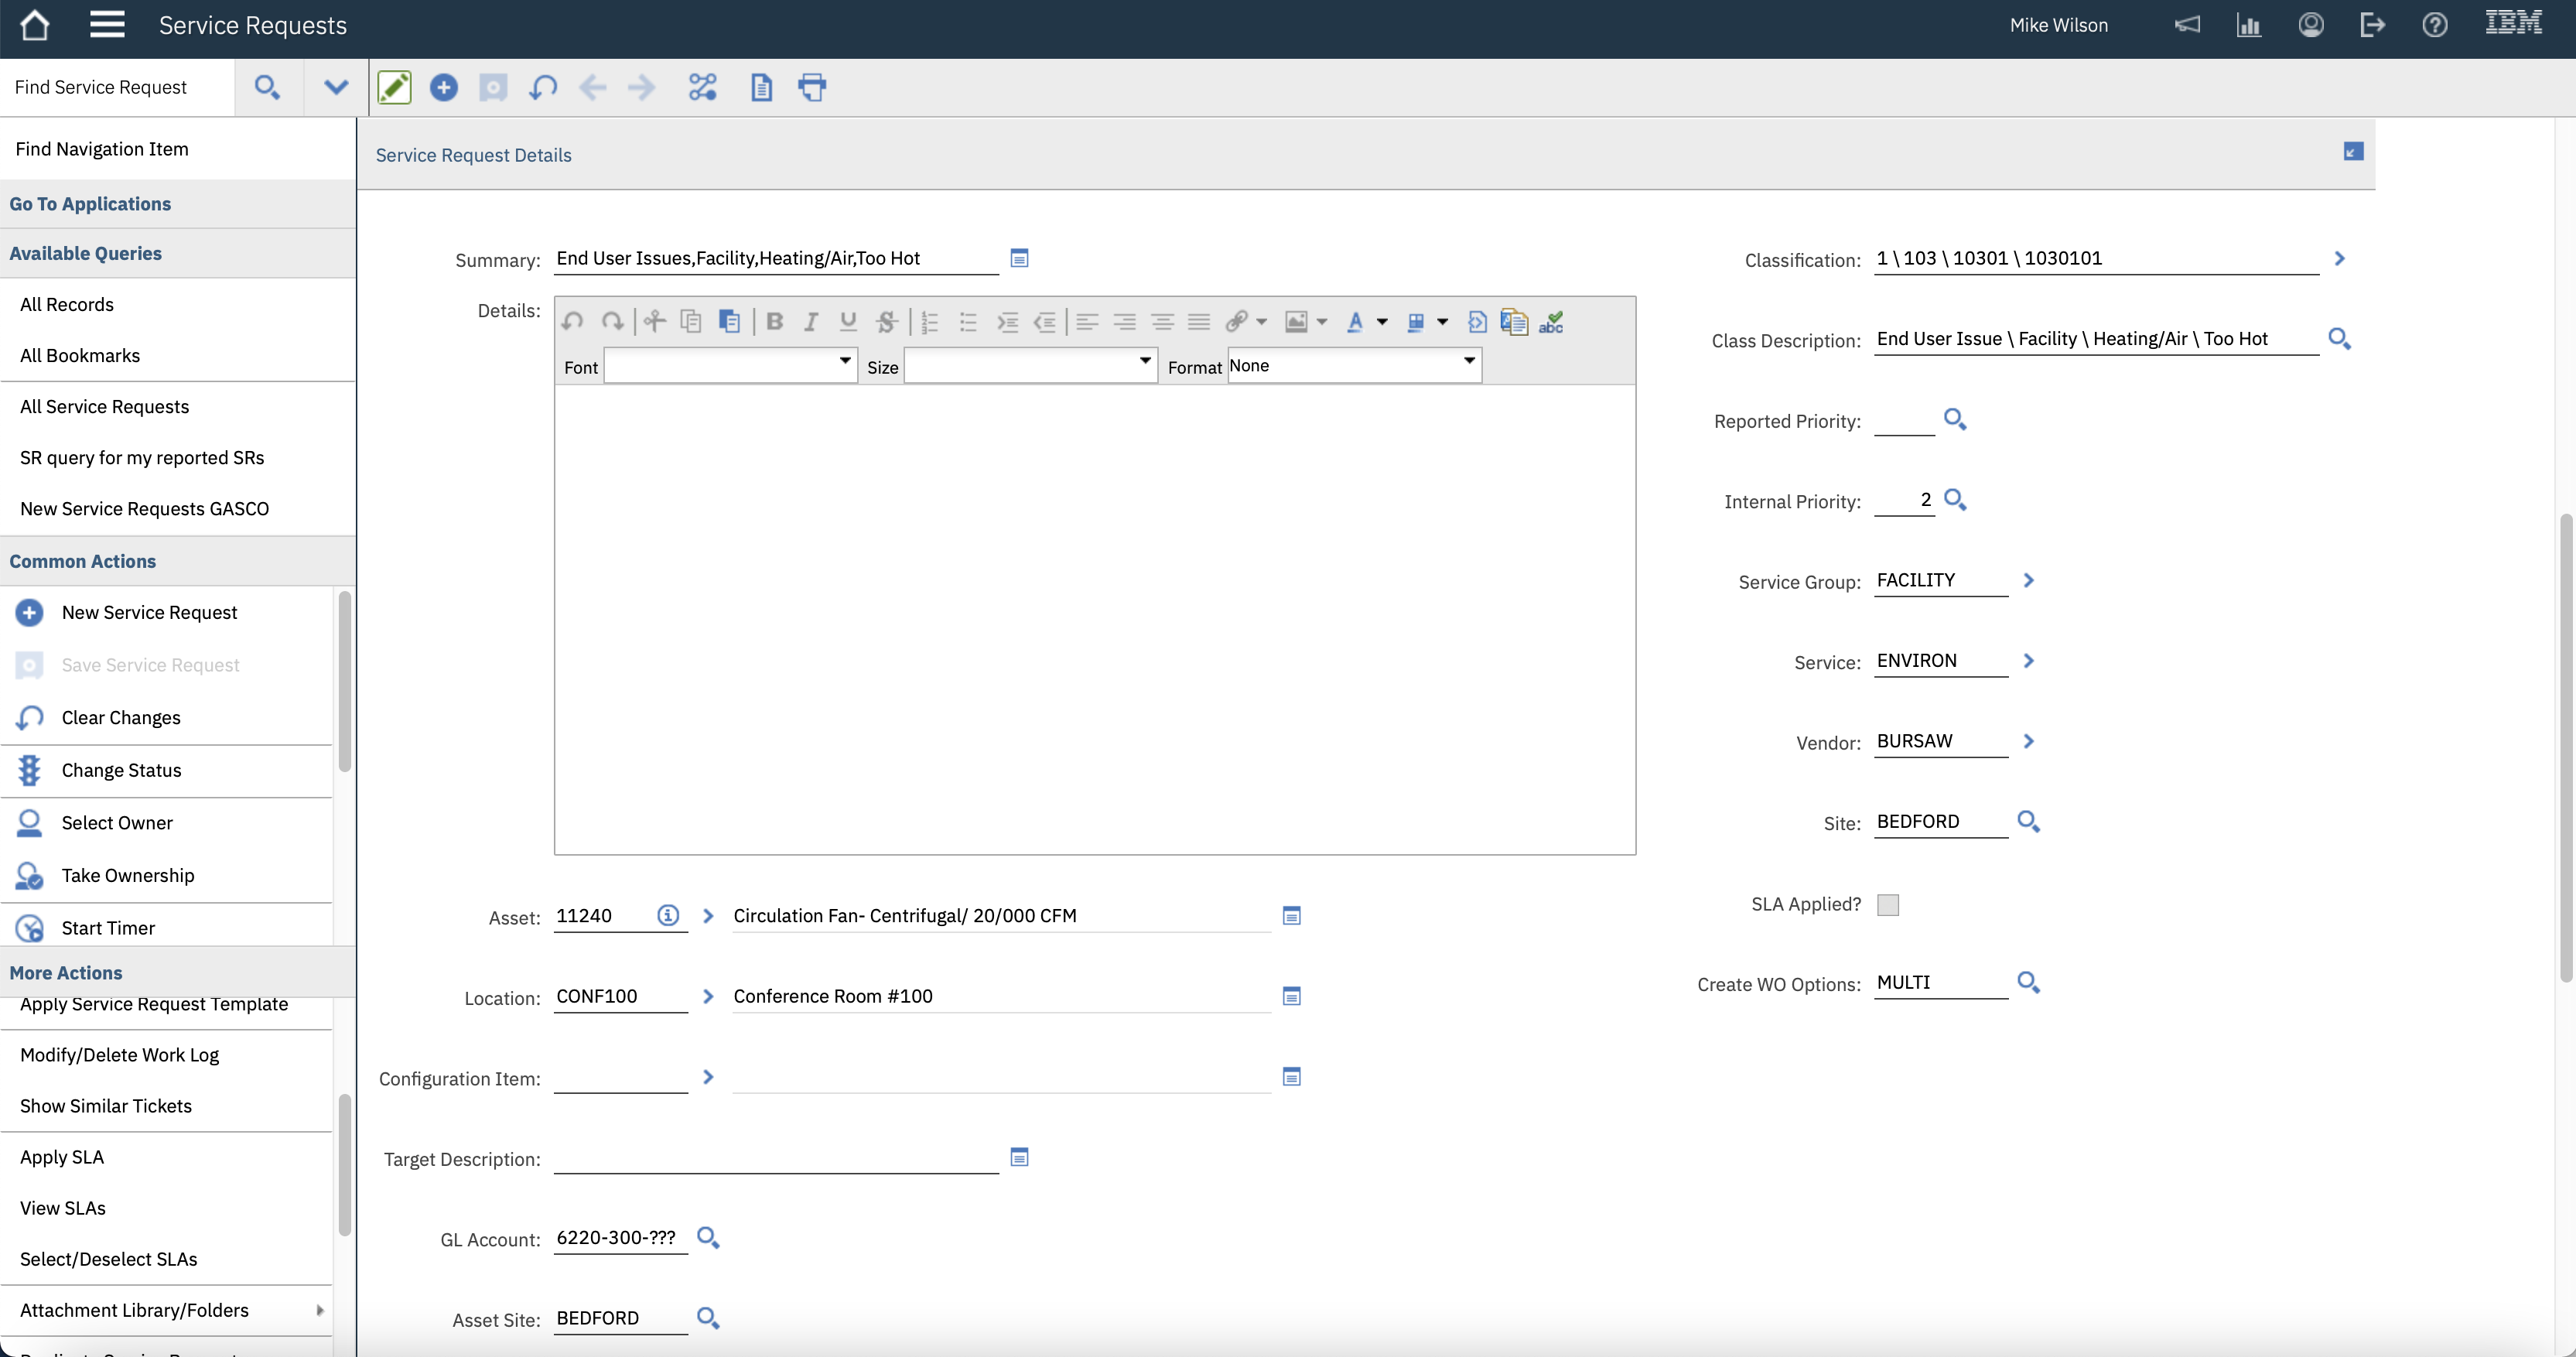Click Take Ownership action
The width and height of the screenshot is (2576, 1357).
(x=128, y=875)
